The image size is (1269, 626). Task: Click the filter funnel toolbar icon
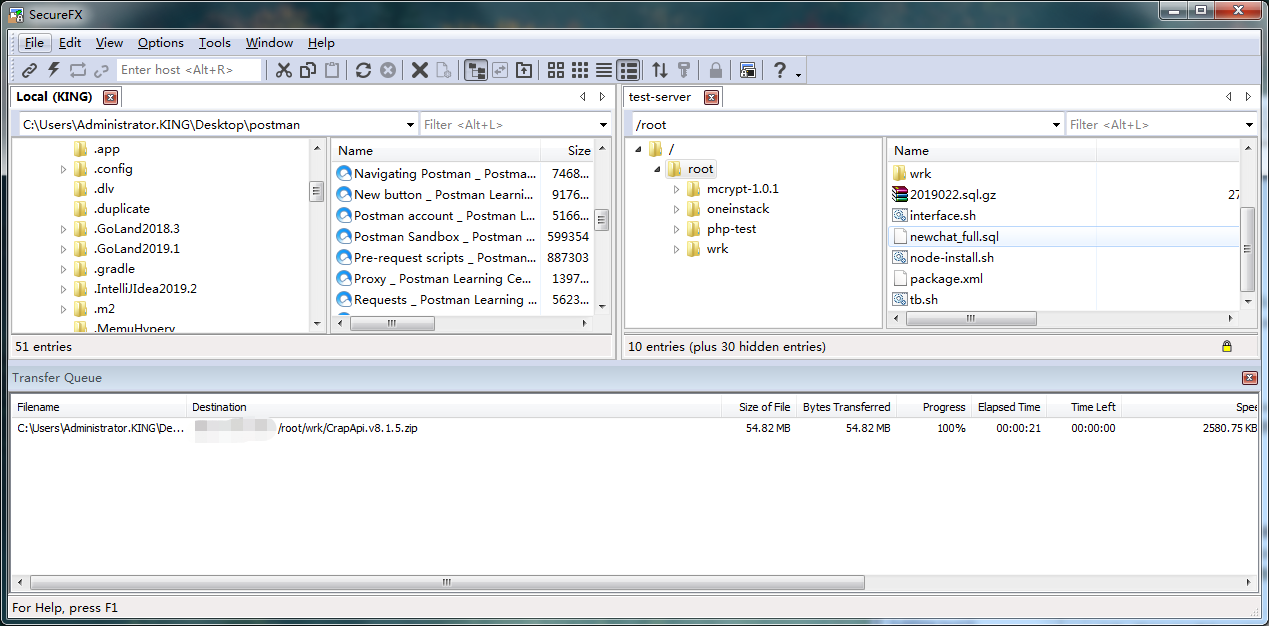(x=684, y=70)
